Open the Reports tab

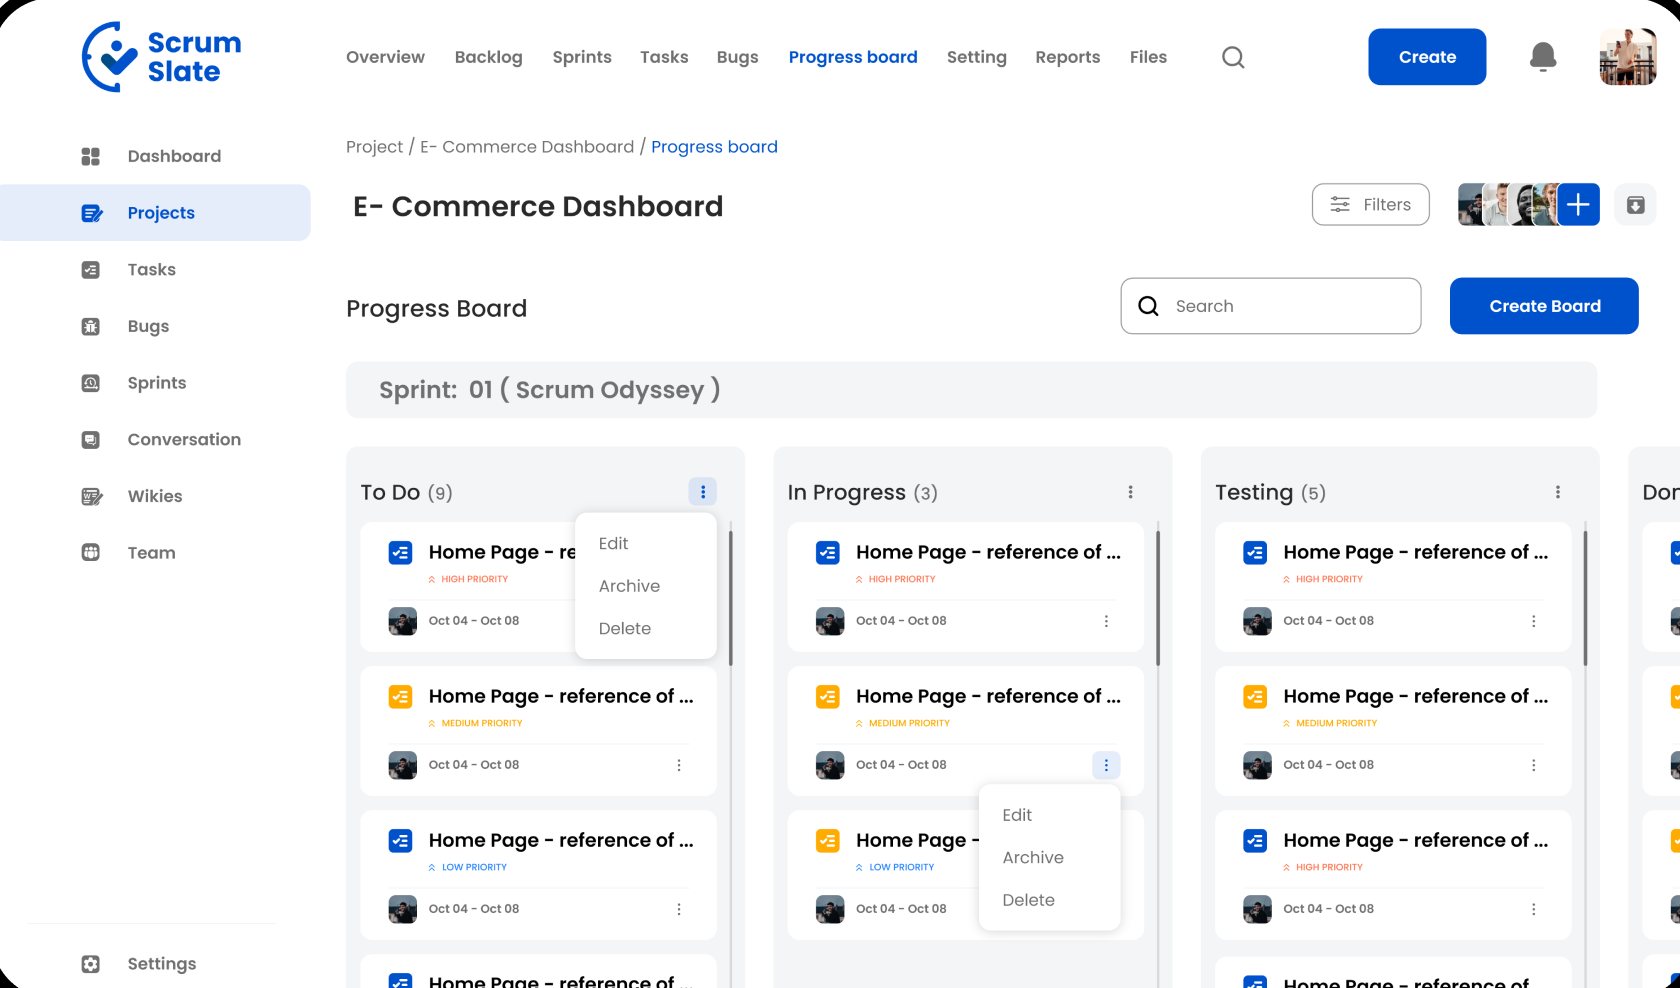coord(1067,57)
